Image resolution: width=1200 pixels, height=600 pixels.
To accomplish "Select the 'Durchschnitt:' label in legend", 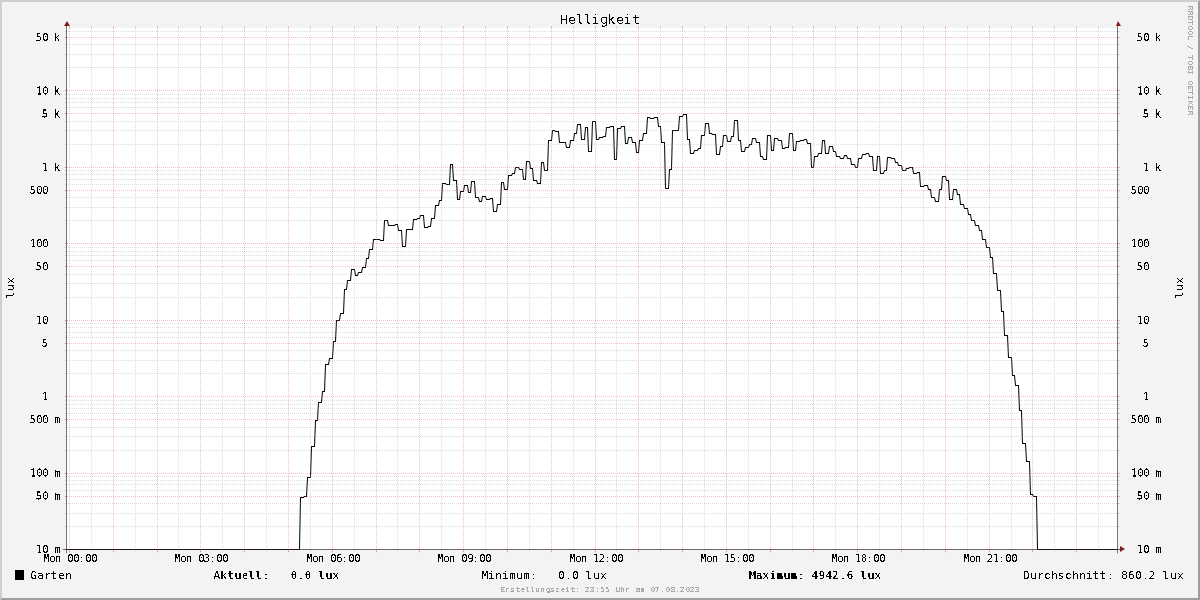I will 1067,575.
